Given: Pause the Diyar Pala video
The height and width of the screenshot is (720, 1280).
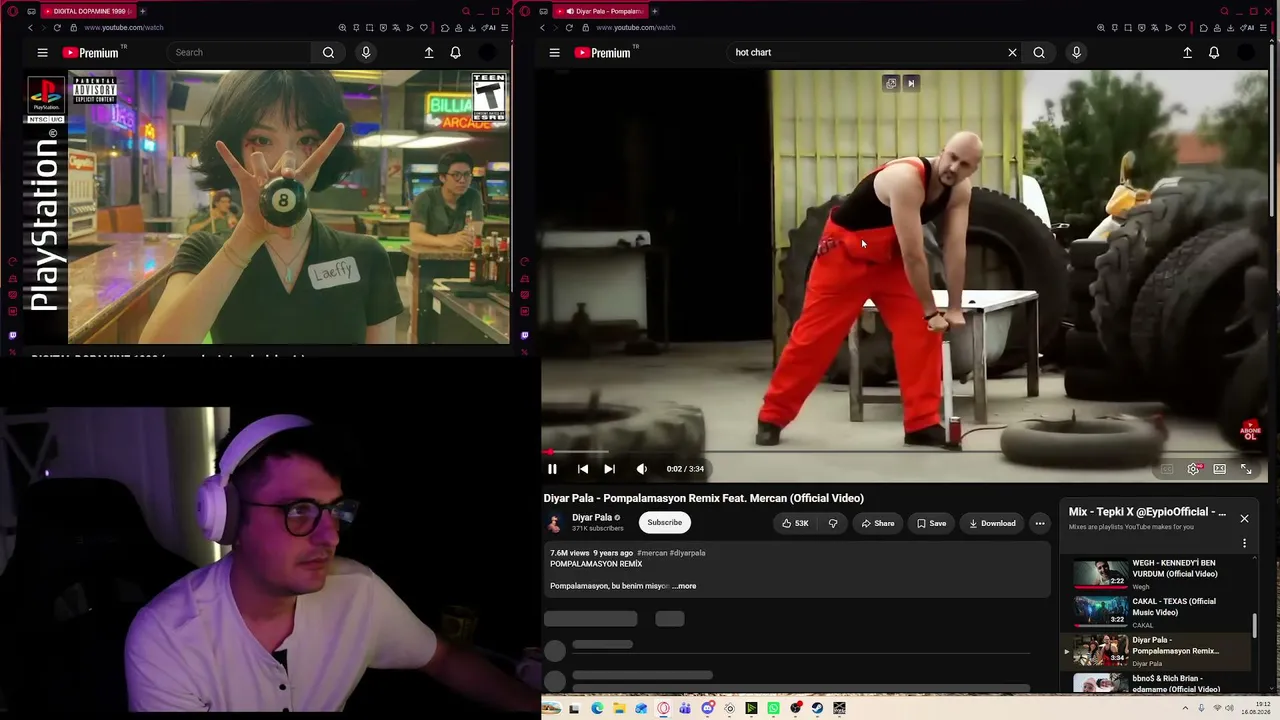Looking at the screenshot, I should click(552, 469).
